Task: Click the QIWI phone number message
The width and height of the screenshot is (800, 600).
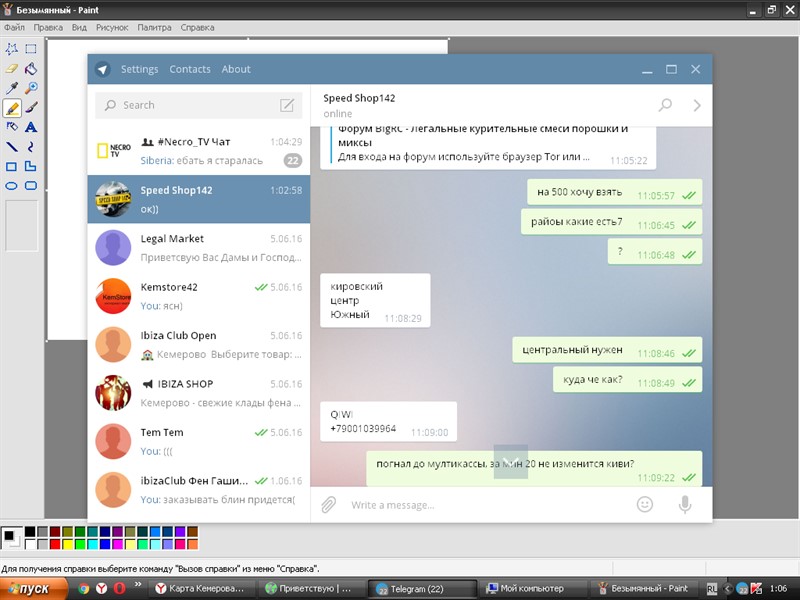Action: [389, 421]
